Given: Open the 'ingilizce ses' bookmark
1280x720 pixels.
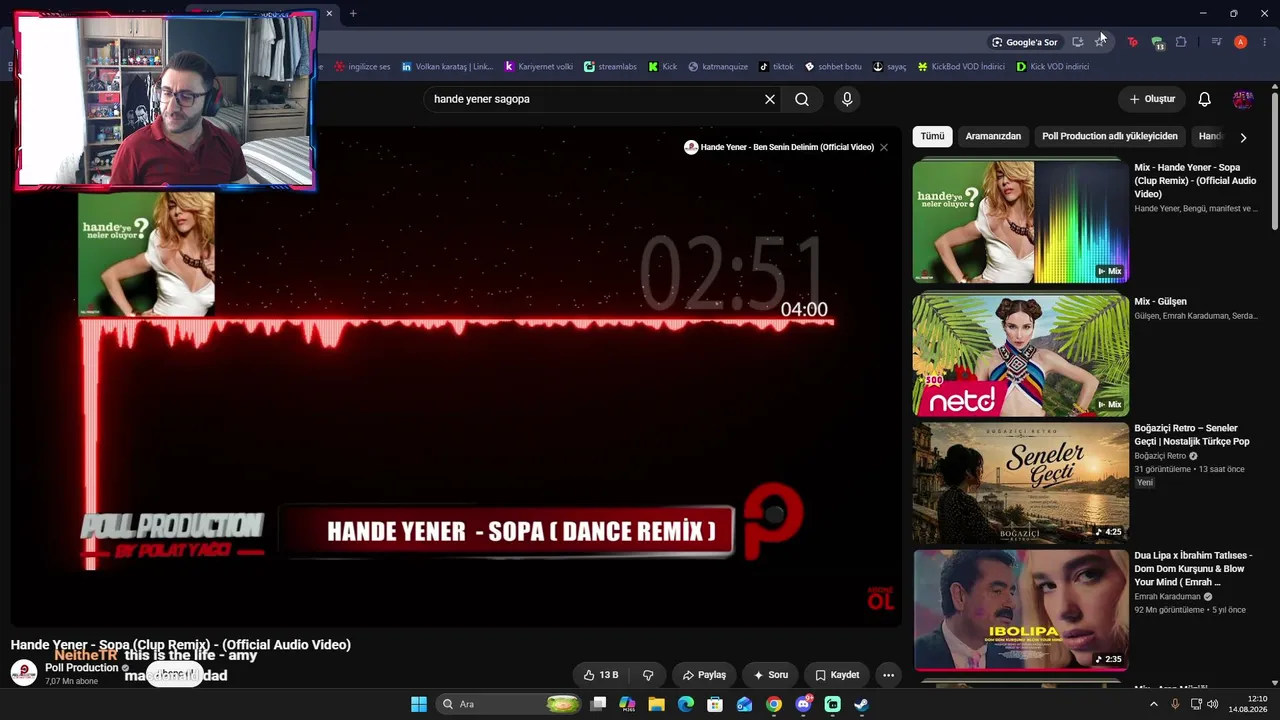Looking at the screenshot, I should pos(362,67).
